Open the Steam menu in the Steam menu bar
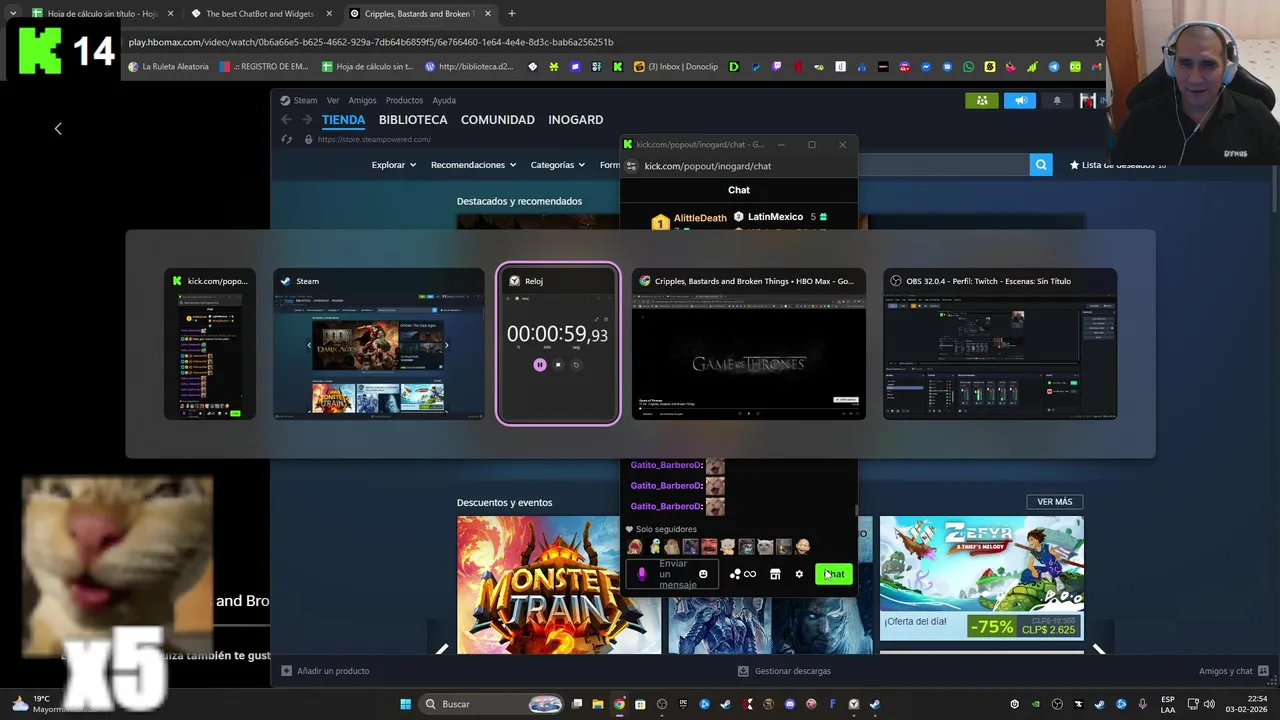 tap(305, 100)
